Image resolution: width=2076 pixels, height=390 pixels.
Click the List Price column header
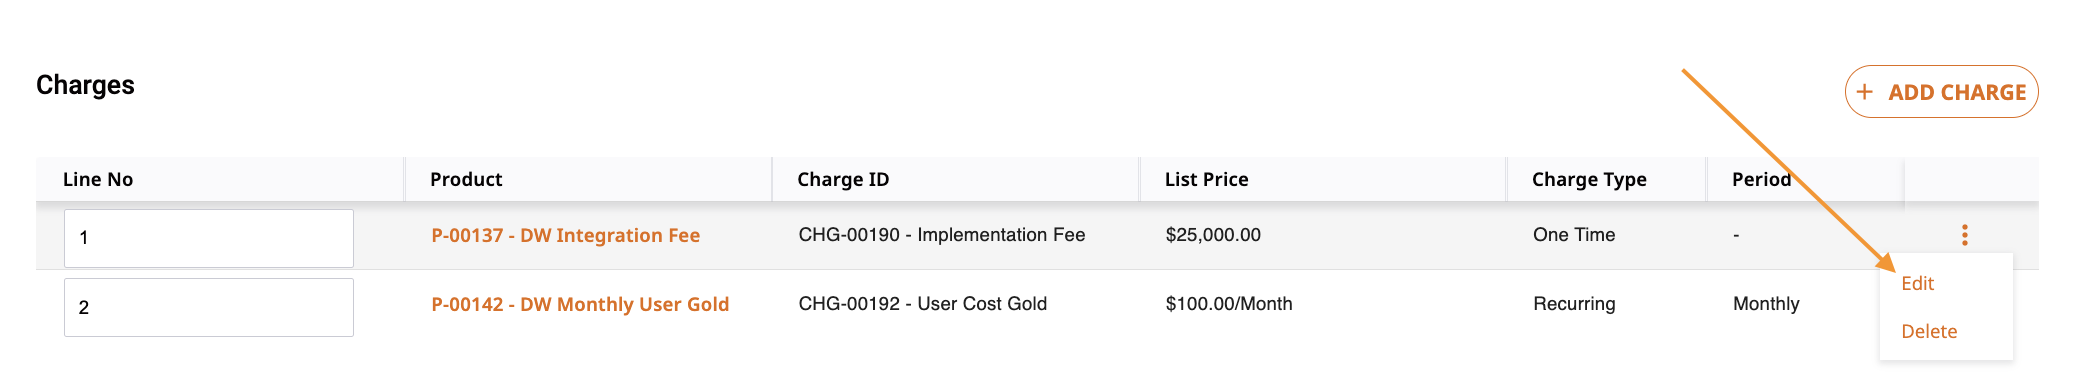point(1206,179)
